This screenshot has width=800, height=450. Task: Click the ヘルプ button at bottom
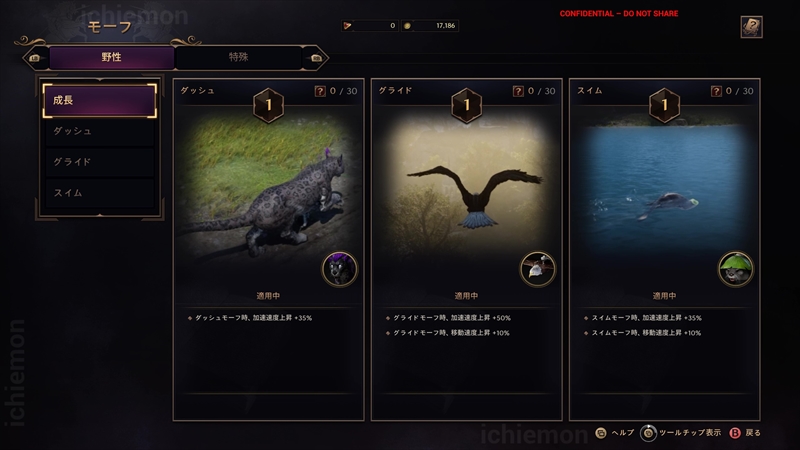pyautogui.click(x=615, y=433)
